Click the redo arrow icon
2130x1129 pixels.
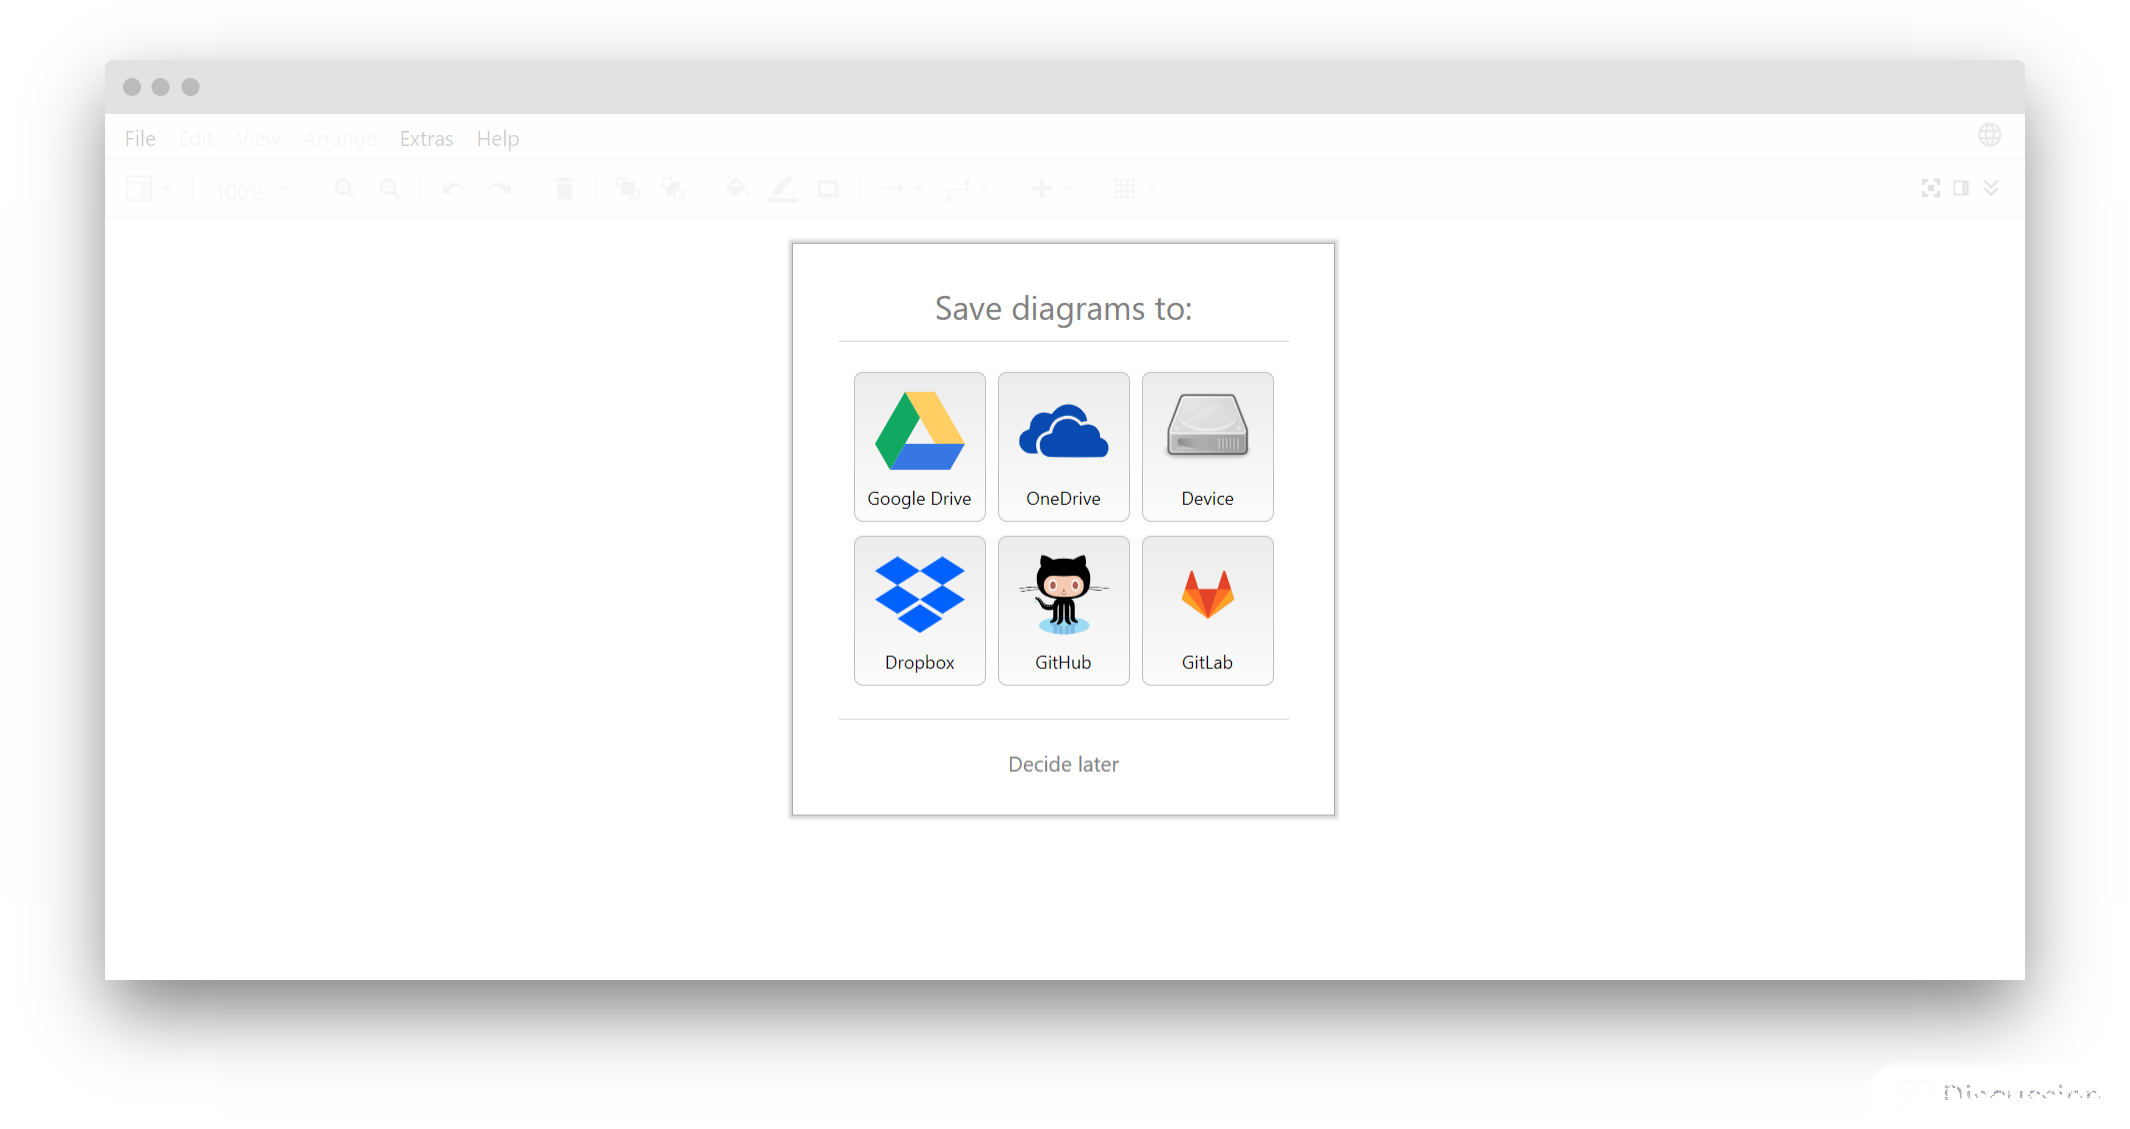500,189
